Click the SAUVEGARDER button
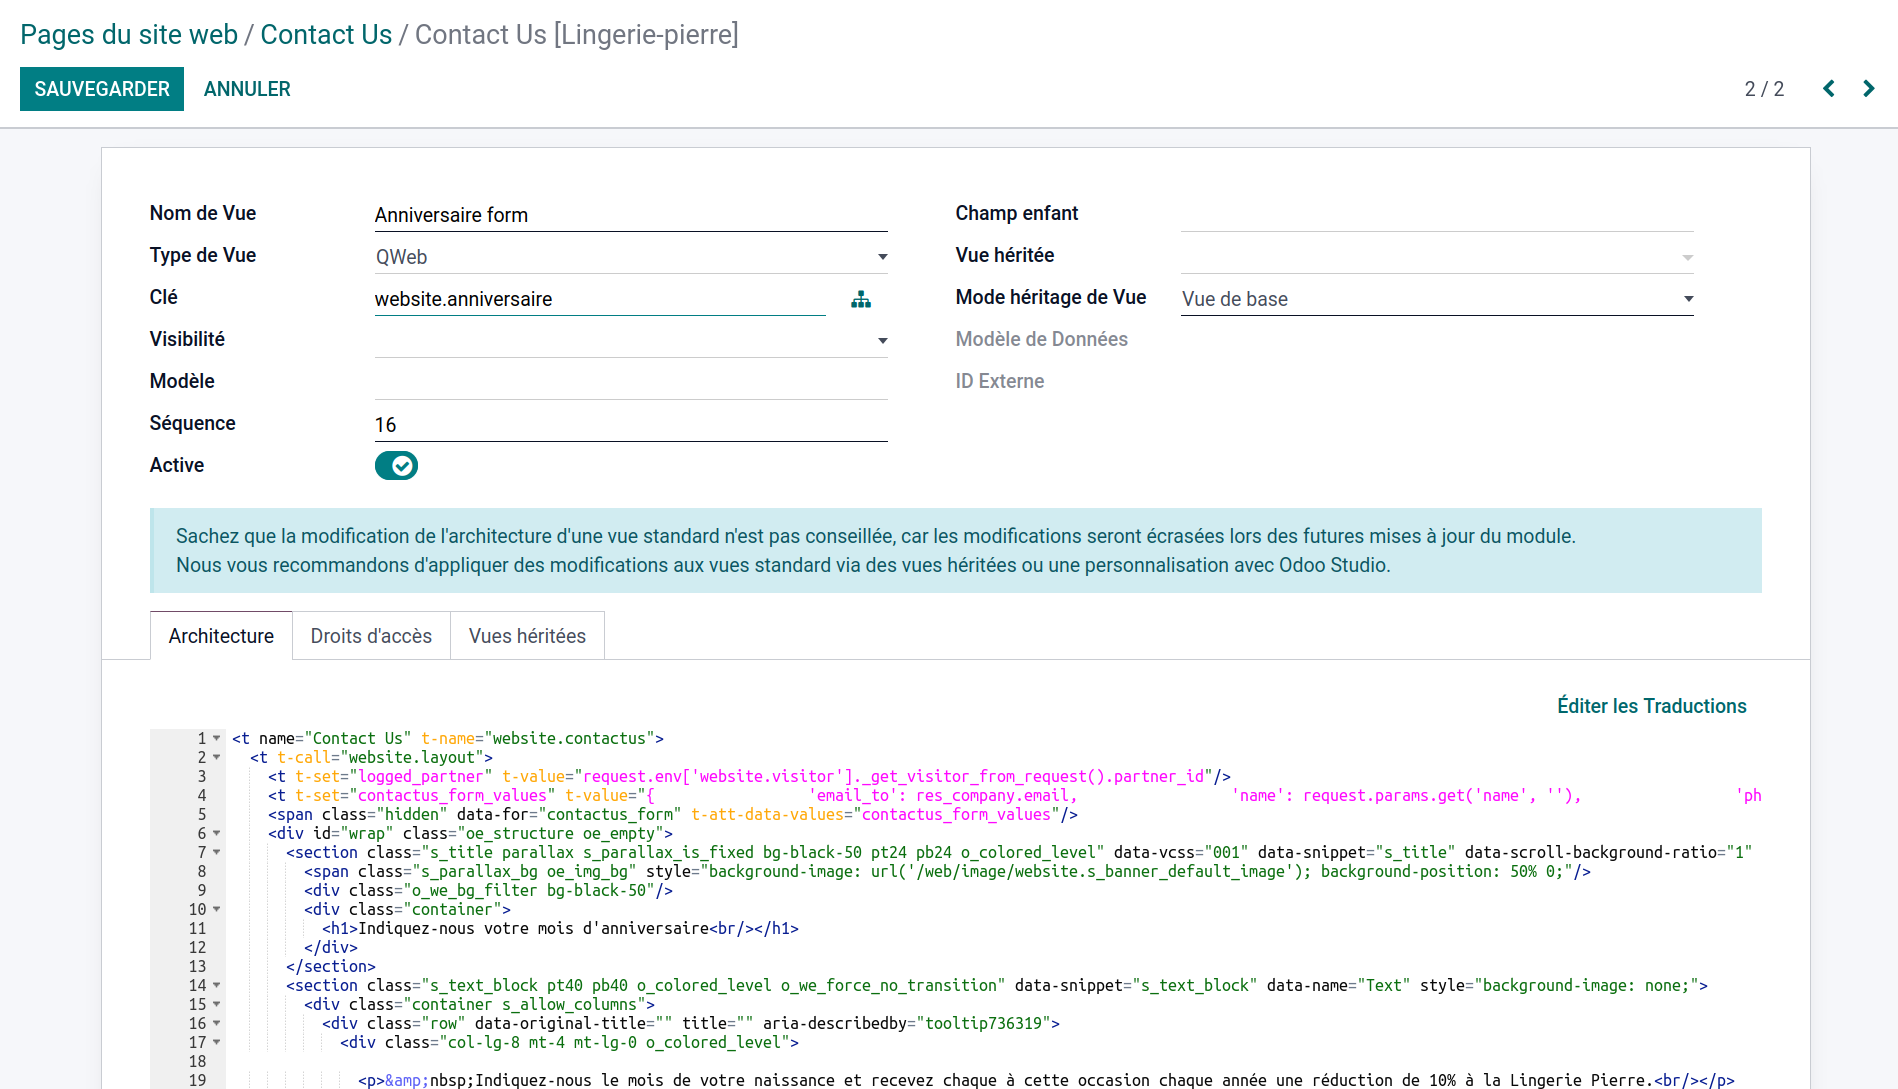This screenshot has width=1898, height=1089. coord(102,89)
